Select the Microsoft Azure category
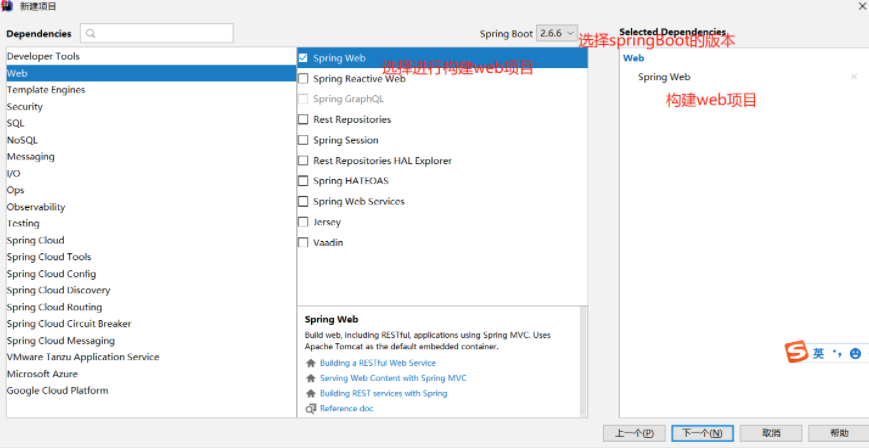Screen dimensions: 869x448 click(x=151, y=374)
